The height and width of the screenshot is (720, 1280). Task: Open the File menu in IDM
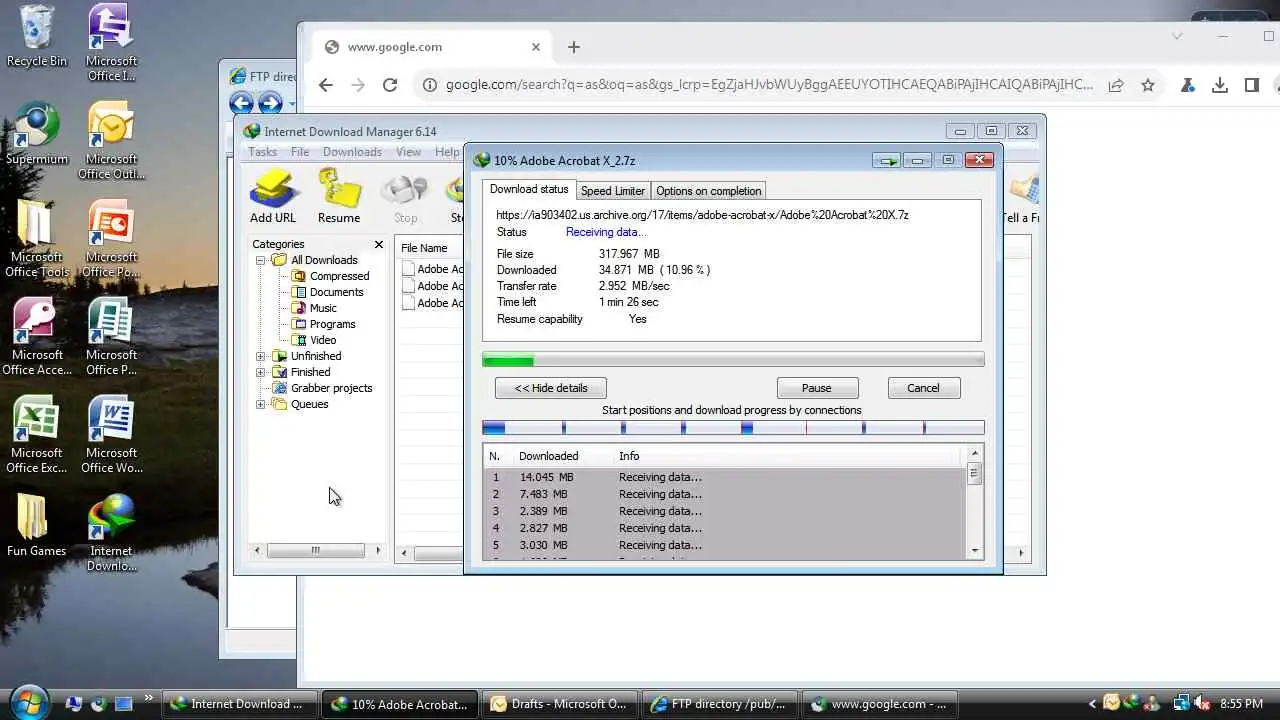(300, 152)
